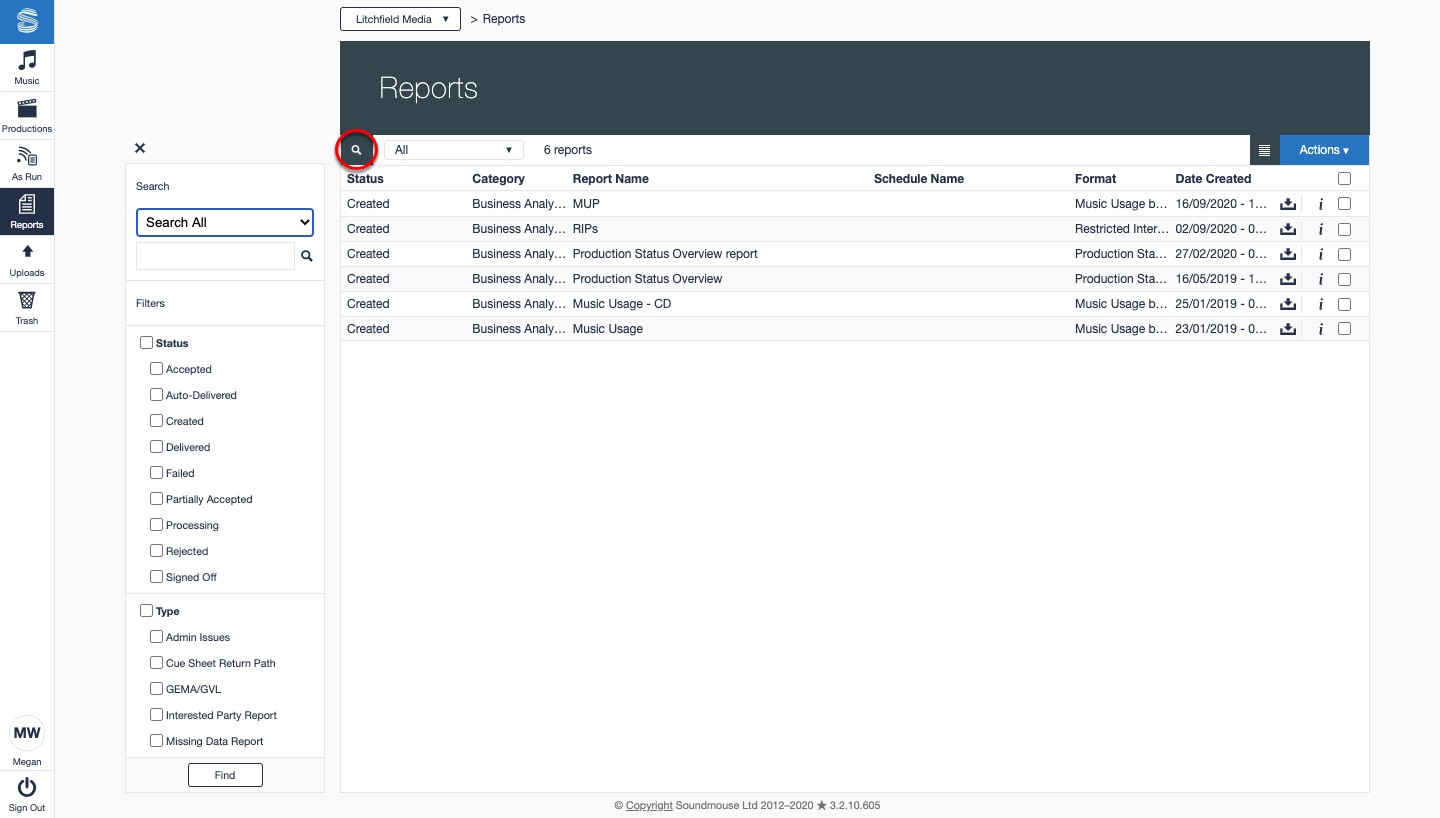
Task: Open the Music section
Action: tap(27, 68)
